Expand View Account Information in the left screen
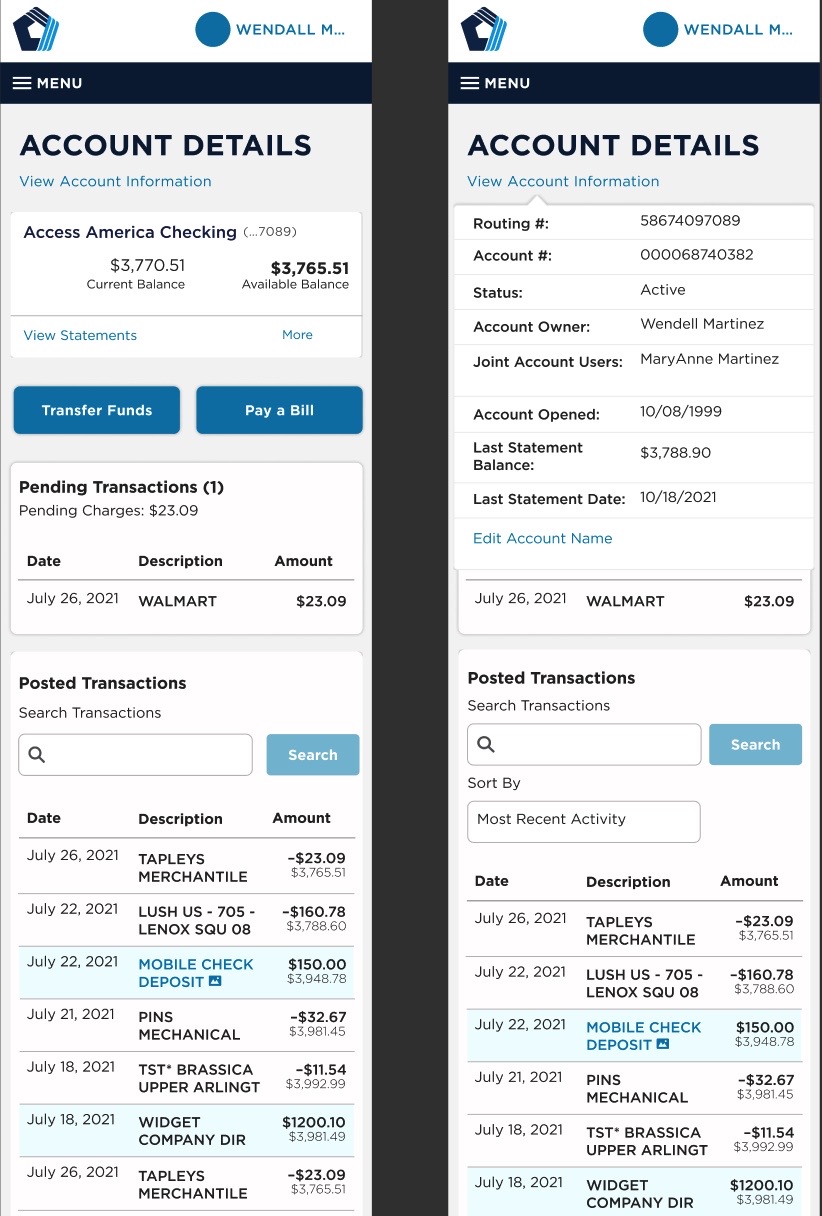Screen dimensions: 822x1216 [x=115, y=181]
